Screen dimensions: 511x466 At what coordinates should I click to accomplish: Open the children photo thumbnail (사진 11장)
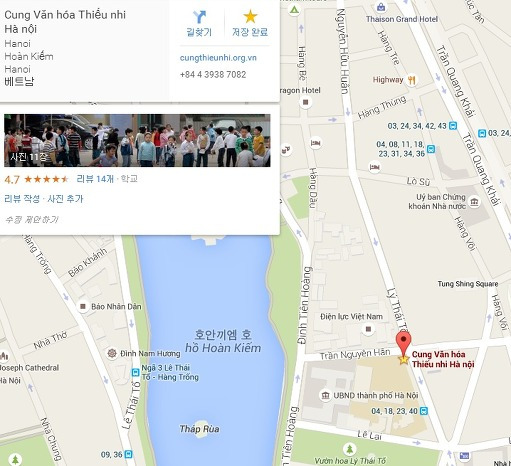tap(137, 140)
